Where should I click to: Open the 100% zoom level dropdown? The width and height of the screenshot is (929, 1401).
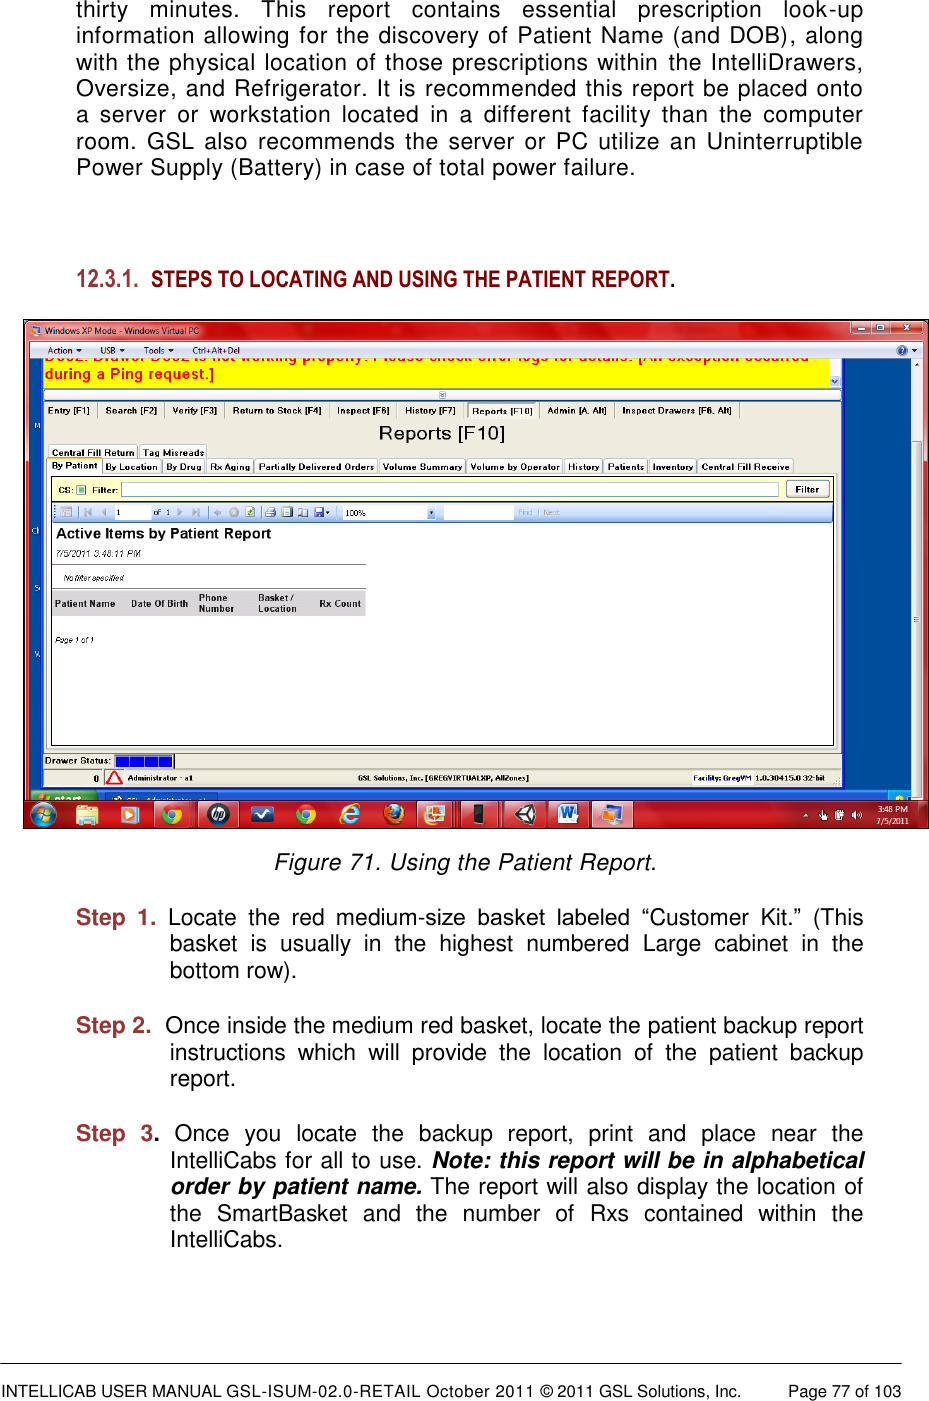[x=431, y=512]
